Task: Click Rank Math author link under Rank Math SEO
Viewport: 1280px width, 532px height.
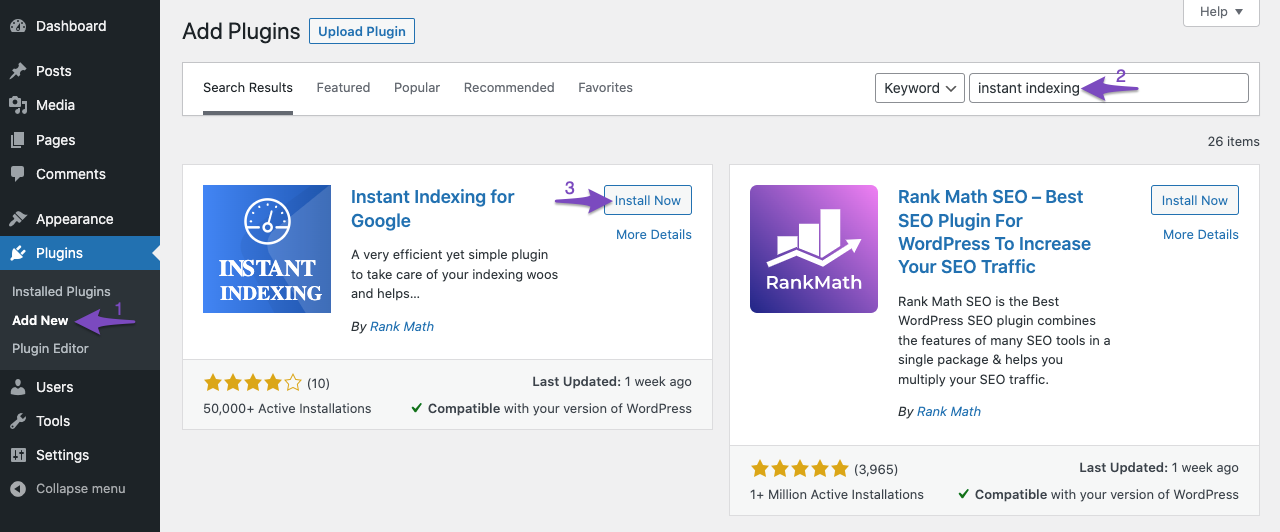Action: click(949, 412)
